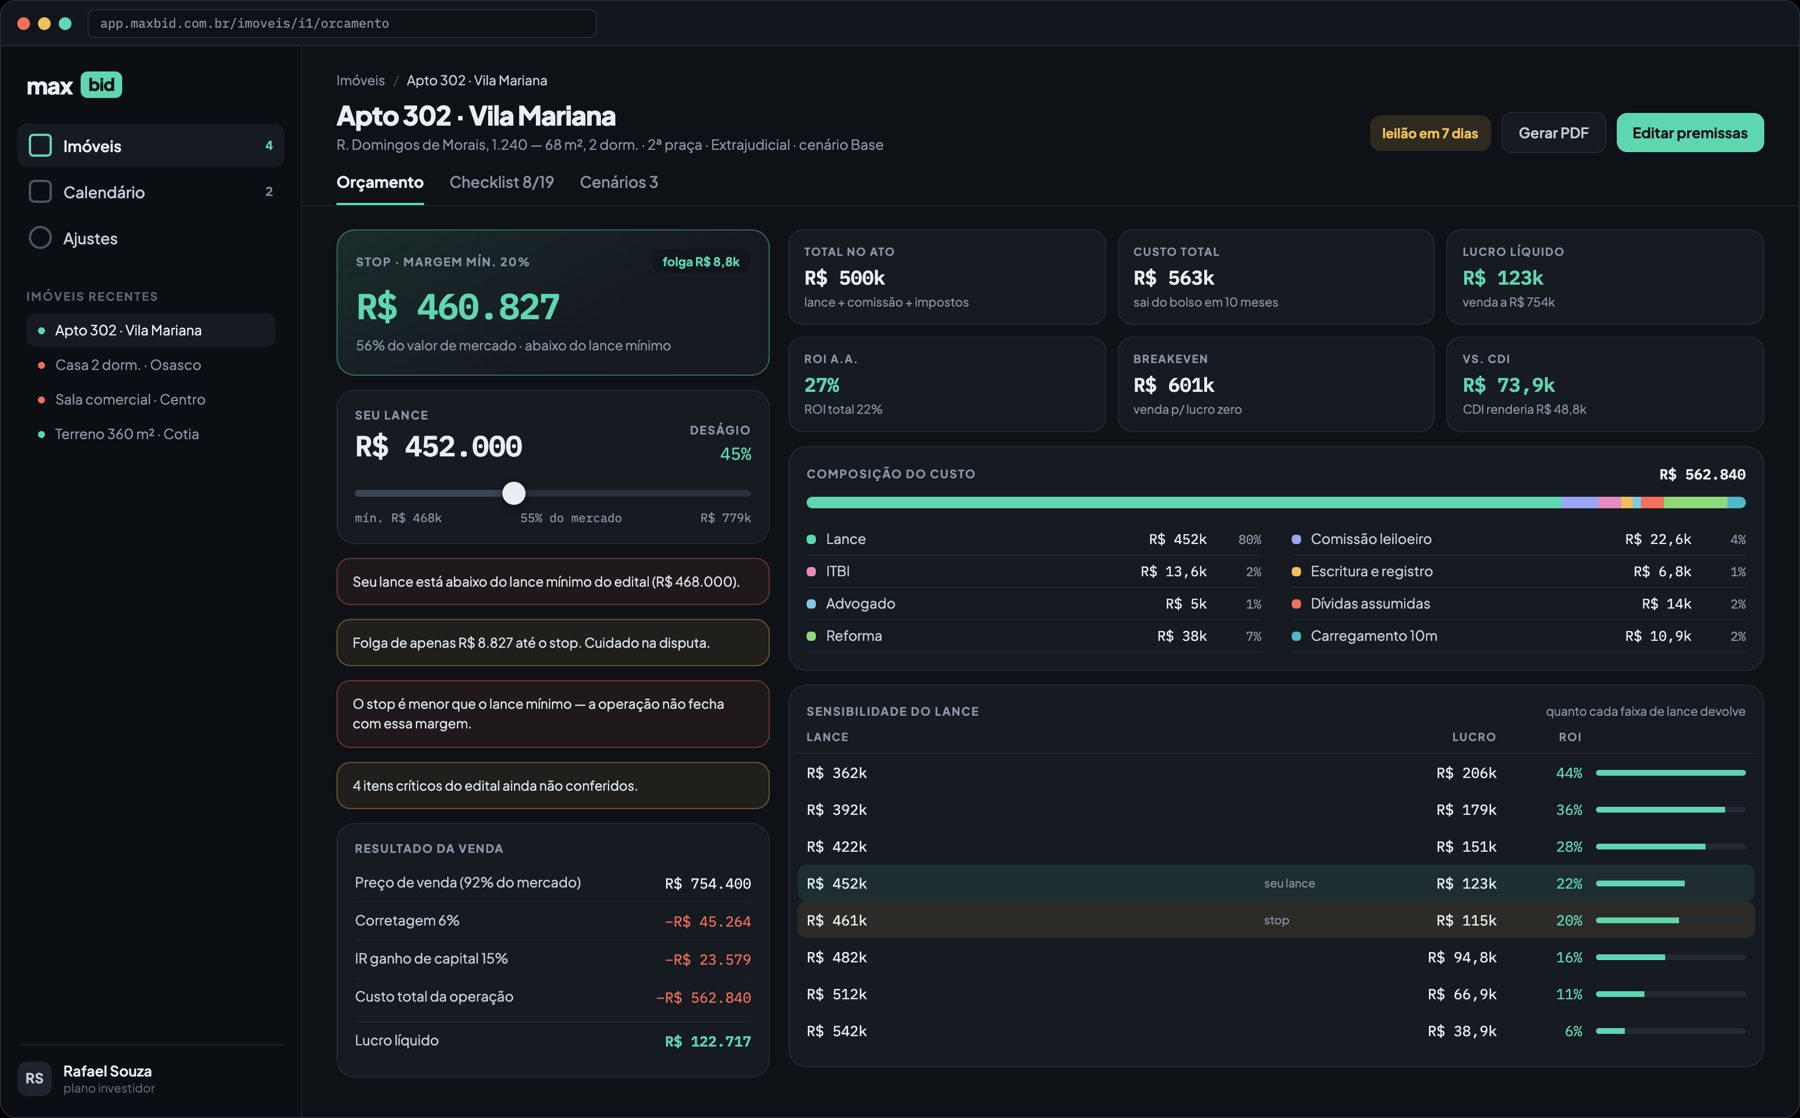Click the Reforma cost row

pos(1034,636)
